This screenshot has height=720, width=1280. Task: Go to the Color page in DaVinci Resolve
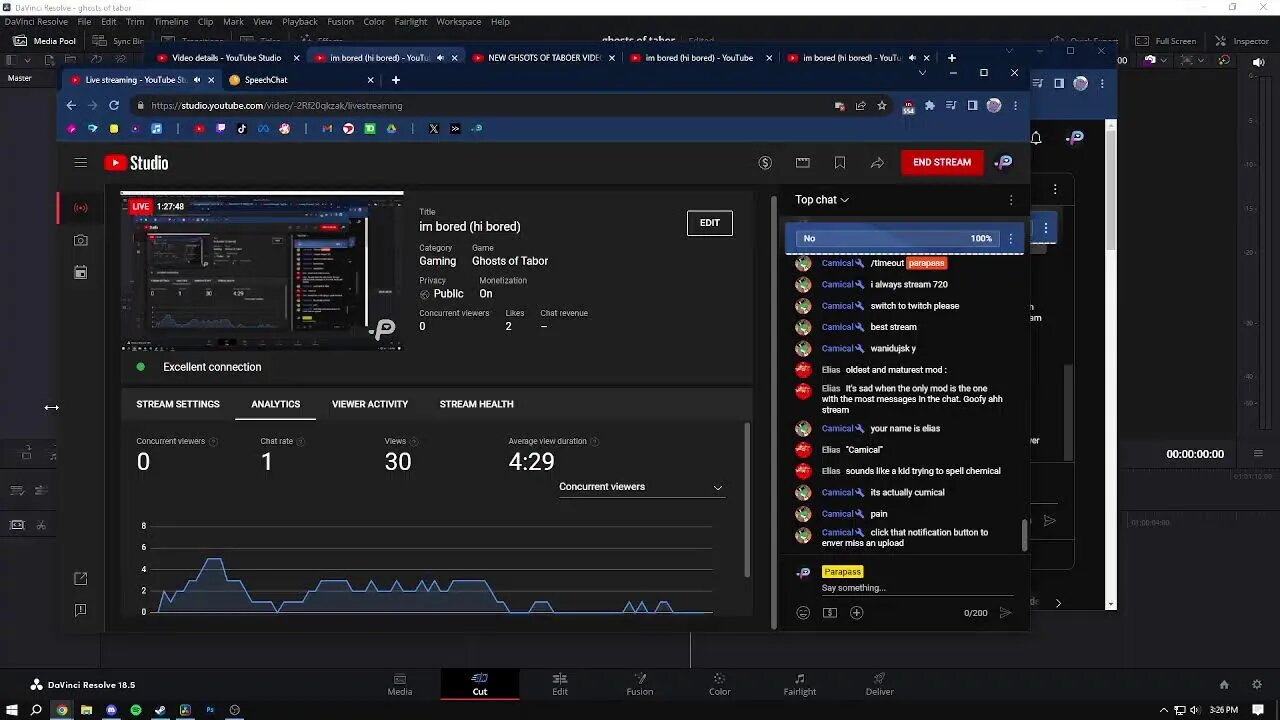(x=720, y=684)
